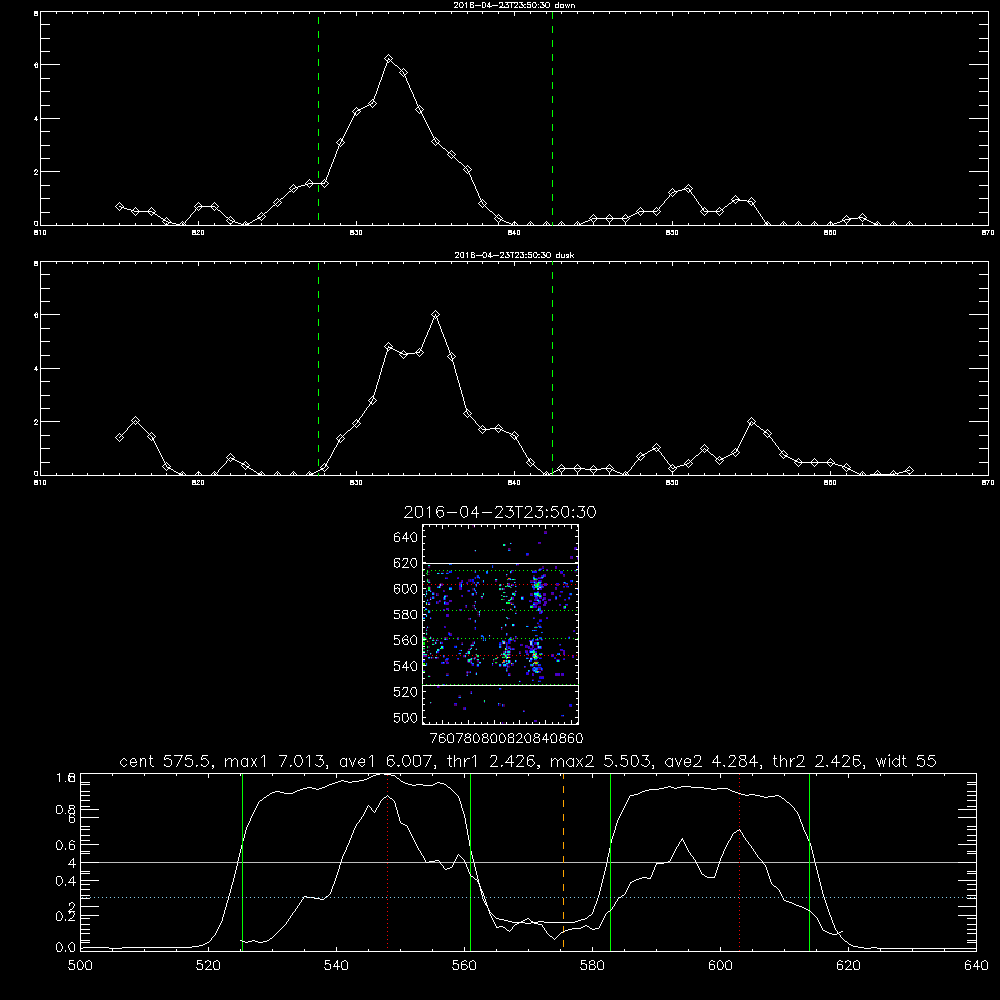The image size is (1000, 1000).
Task: Click the "560" x-axis label of the bottom plot
Action: point(464,966)
